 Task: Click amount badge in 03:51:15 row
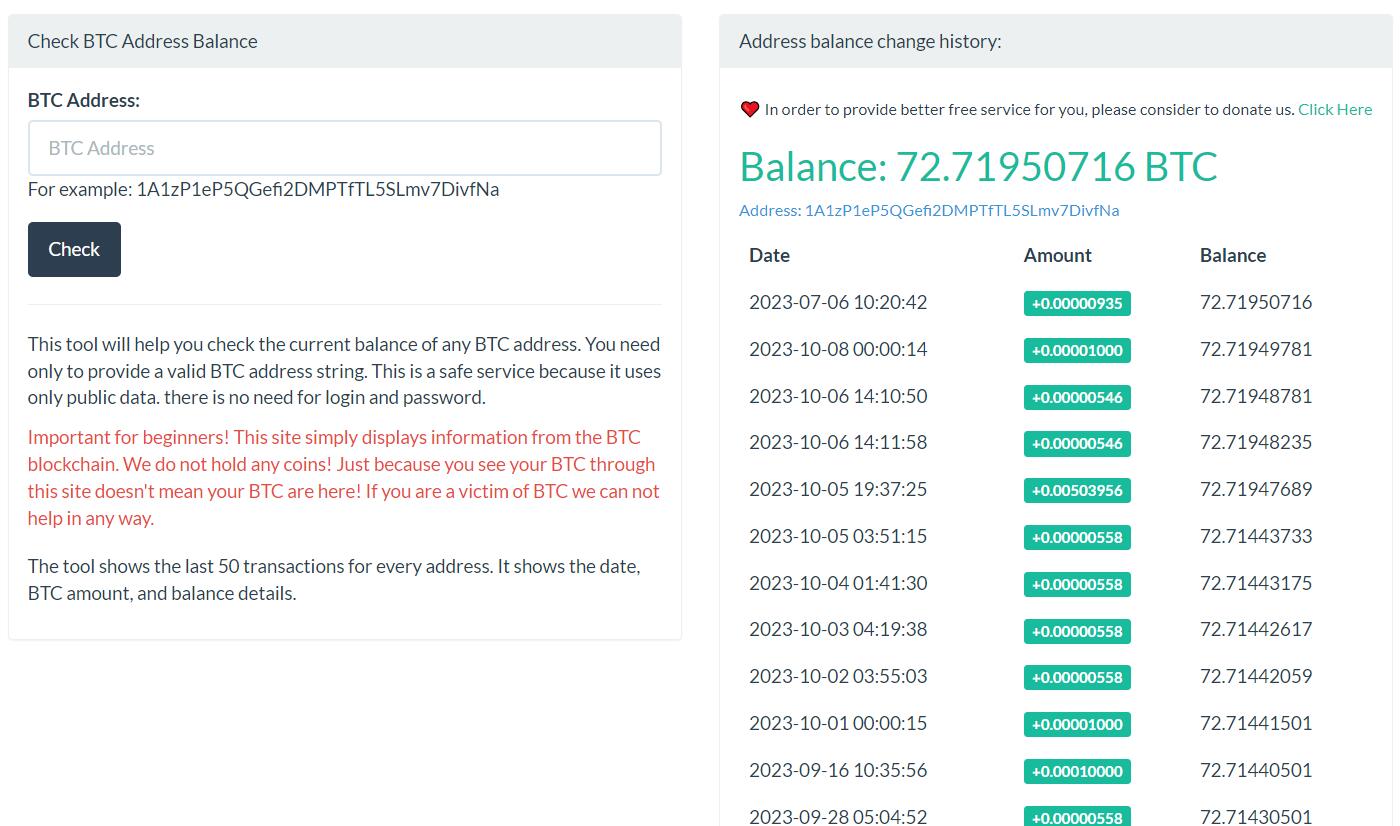pos(1077,537)
